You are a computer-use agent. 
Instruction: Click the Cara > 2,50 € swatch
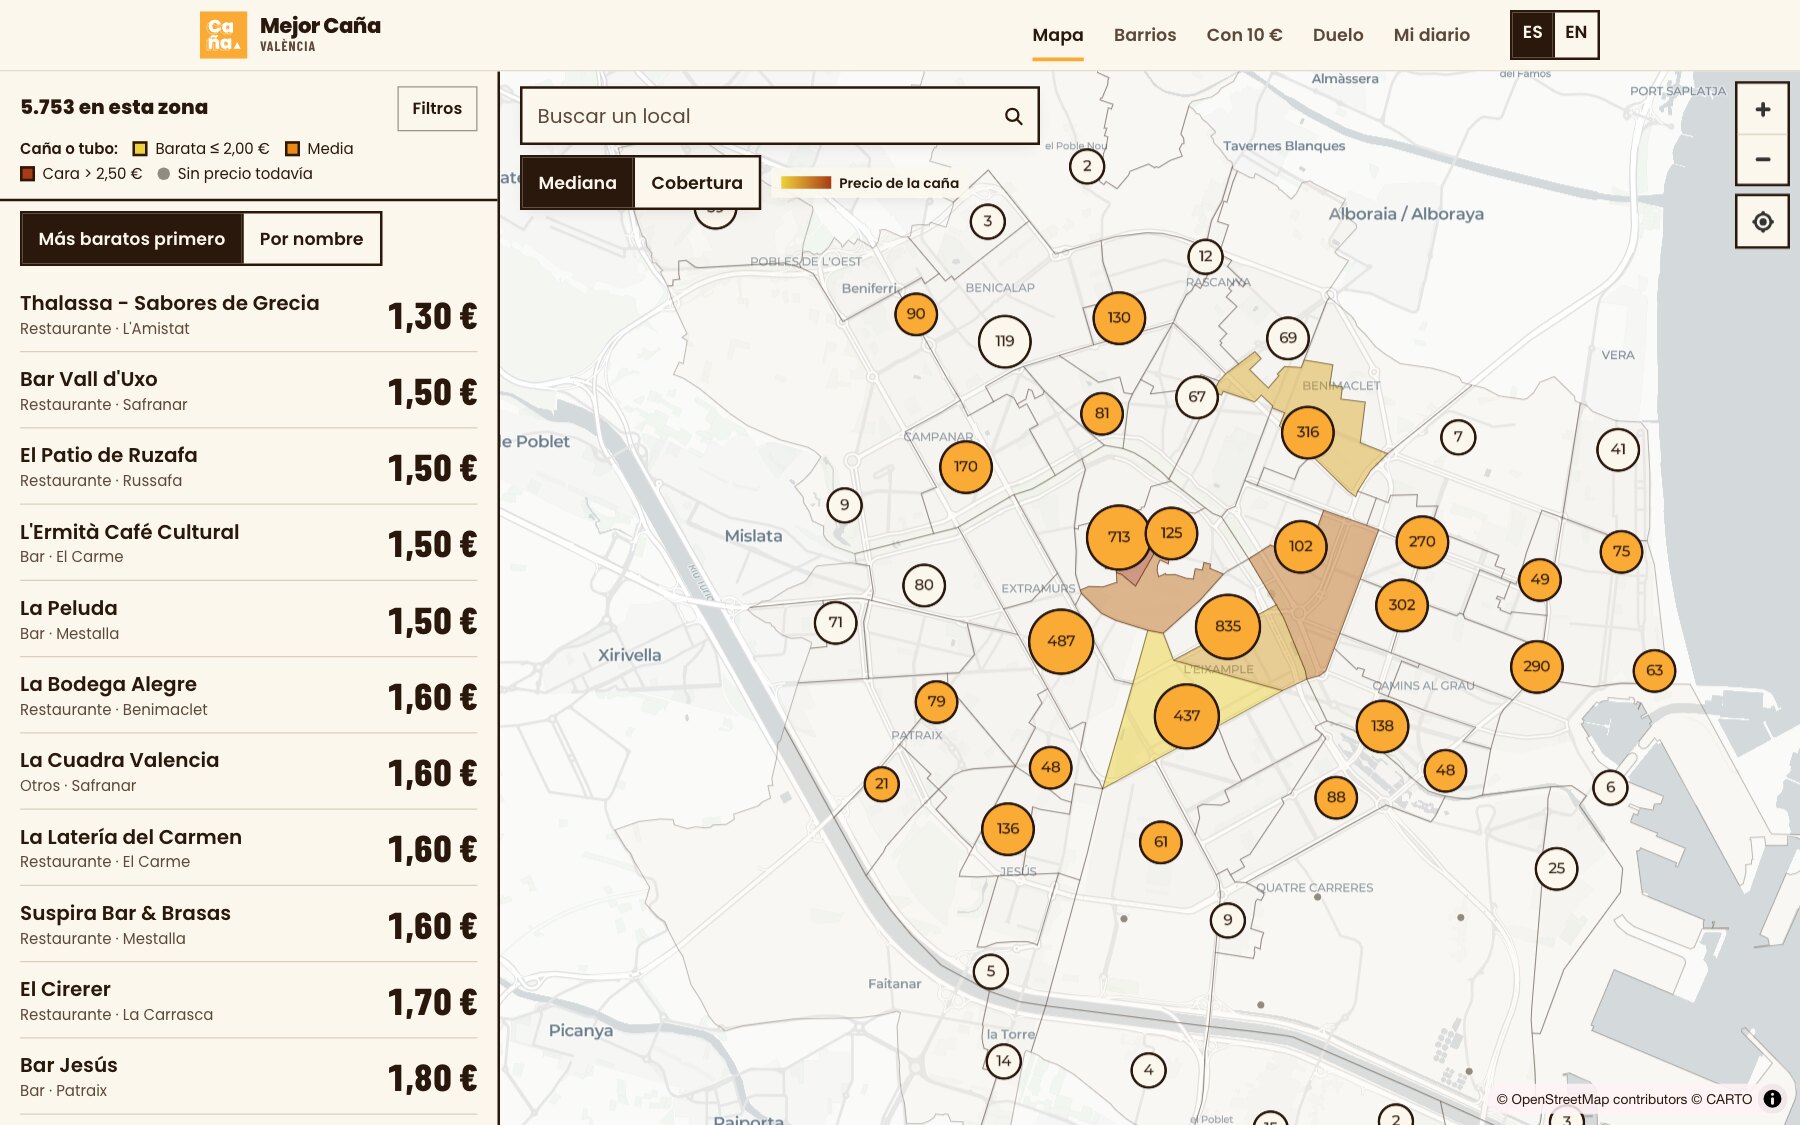click(x=28, y=174)
